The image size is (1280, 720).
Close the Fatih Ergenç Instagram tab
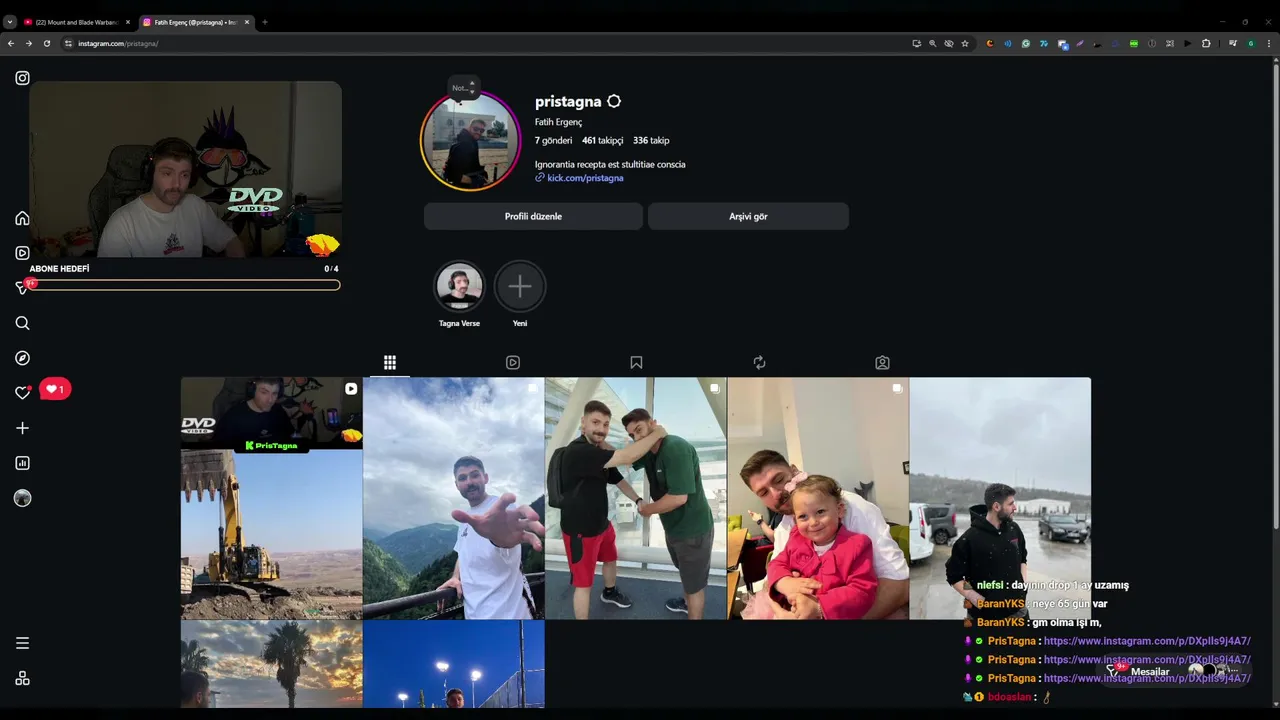pos(247,22)
